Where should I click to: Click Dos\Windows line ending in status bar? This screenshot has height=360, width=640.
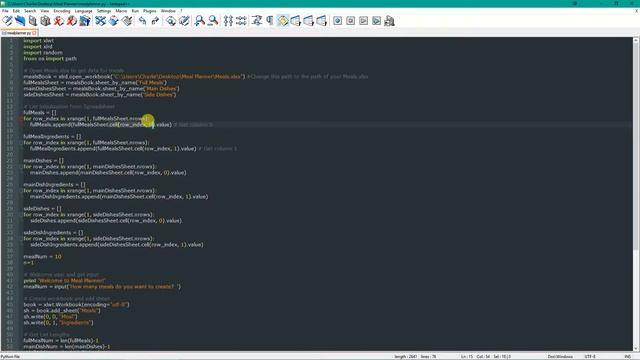click(560, 357)
